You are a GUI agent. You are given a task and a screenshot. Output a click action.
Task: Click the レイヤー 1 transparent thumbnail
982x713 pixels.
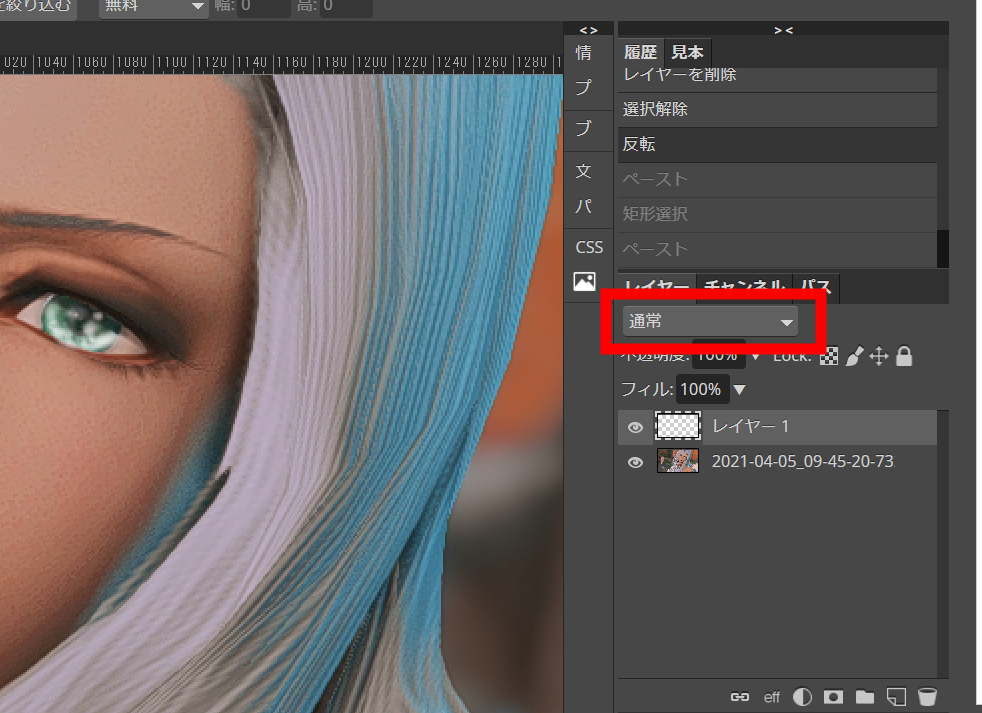(x=678, y=426)
